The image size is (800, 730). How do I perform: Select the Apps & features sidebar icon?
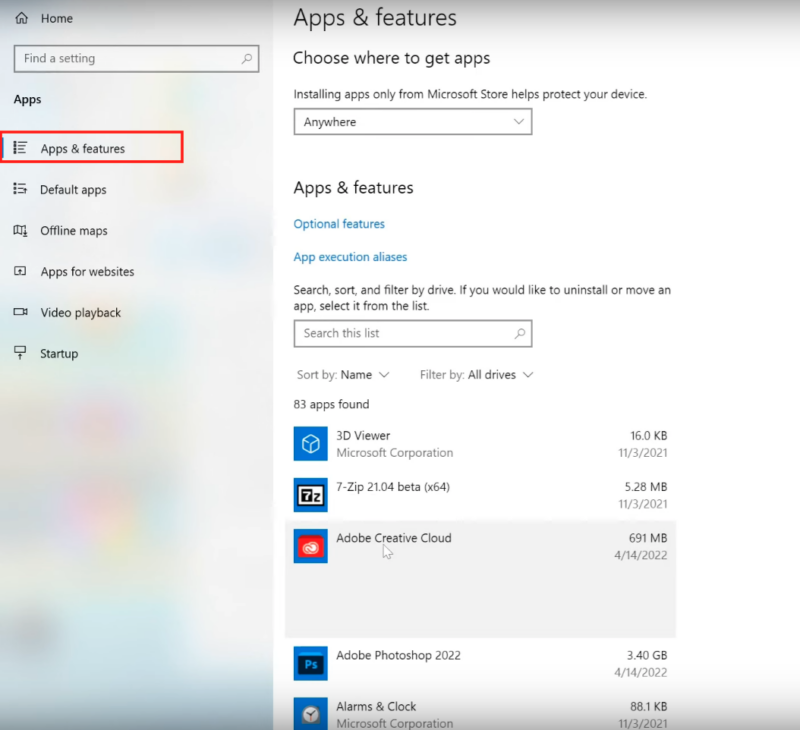coord(20,147)
